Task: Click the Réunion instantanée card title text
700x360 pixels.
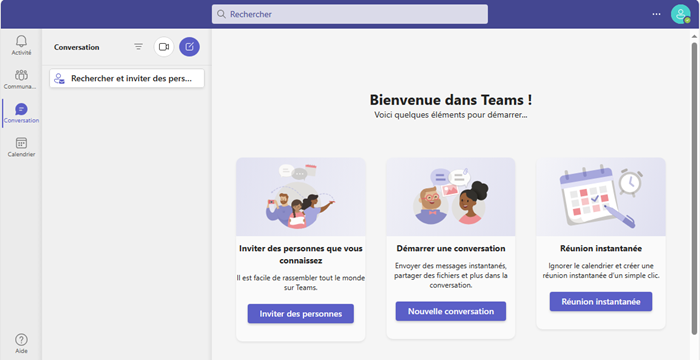Action: [600, 248]
